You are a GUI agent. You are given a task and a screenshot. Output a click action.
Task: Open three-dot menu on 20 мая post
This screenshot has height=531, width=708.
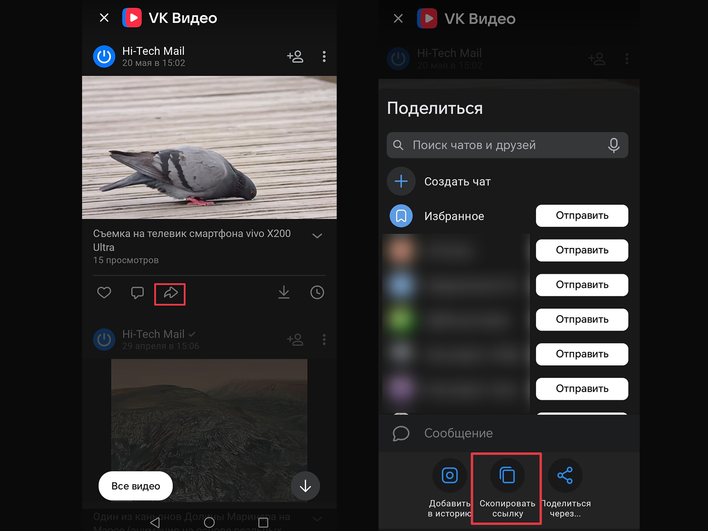coord(324,56)
